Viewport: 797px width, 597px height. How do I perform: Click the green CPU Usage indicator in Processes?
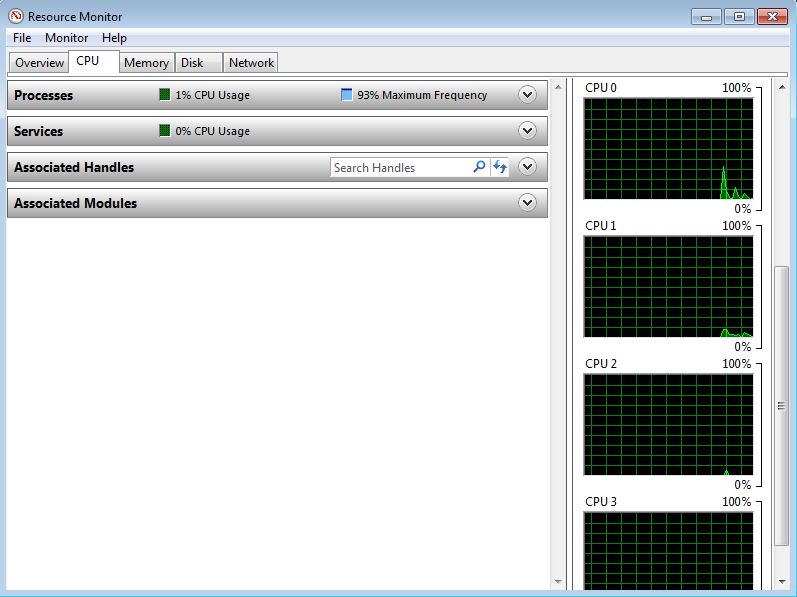coord(165,95)
